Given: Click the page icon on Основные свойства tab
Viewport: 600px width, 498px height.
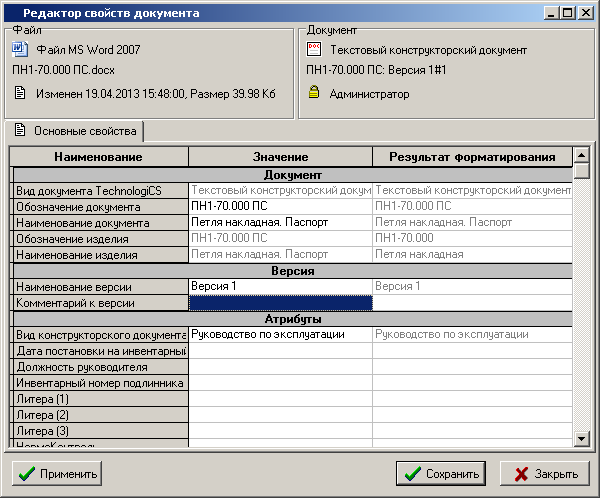Looking at the screenshot, I should click(20, 130).
